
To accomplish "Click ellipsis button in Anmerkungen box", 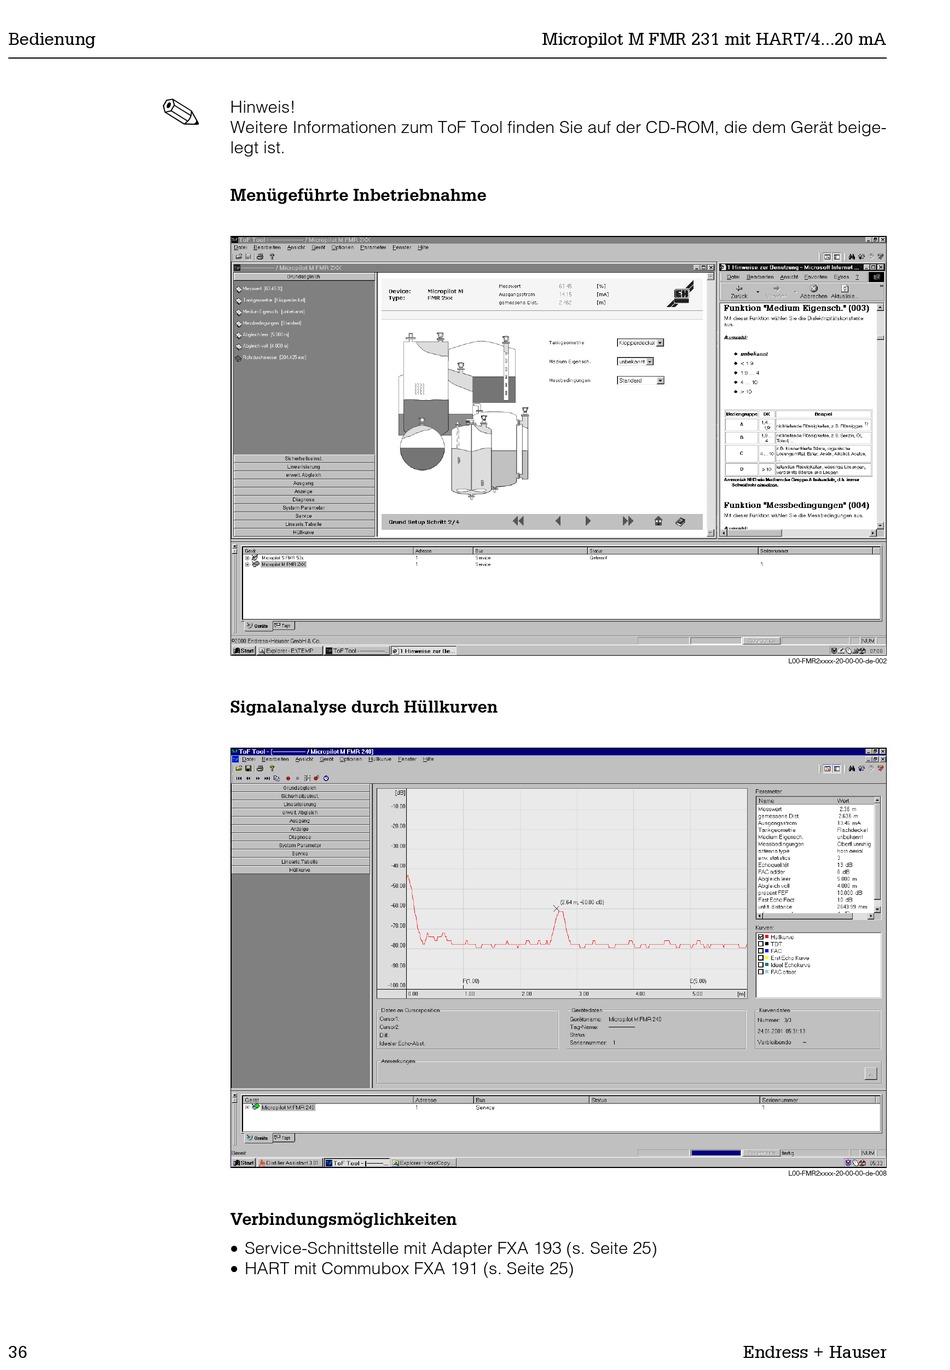I will (870, 1073).
